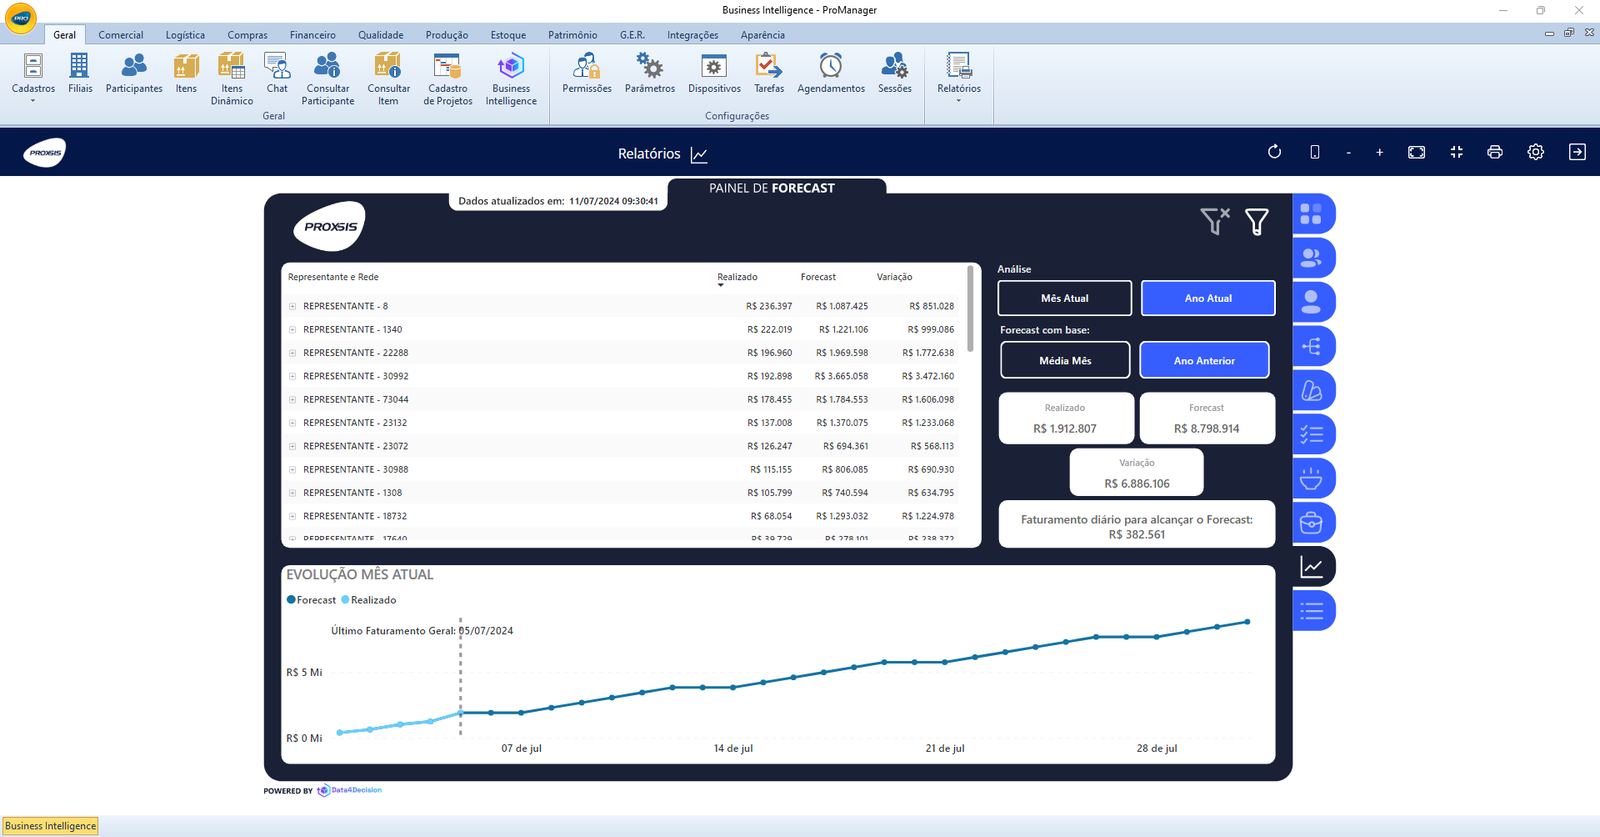Expand row REPRESENTANTE - 30992
The width and height of the screenshot is (1600, 837).
pyautogui.click(x=293, y=376)
